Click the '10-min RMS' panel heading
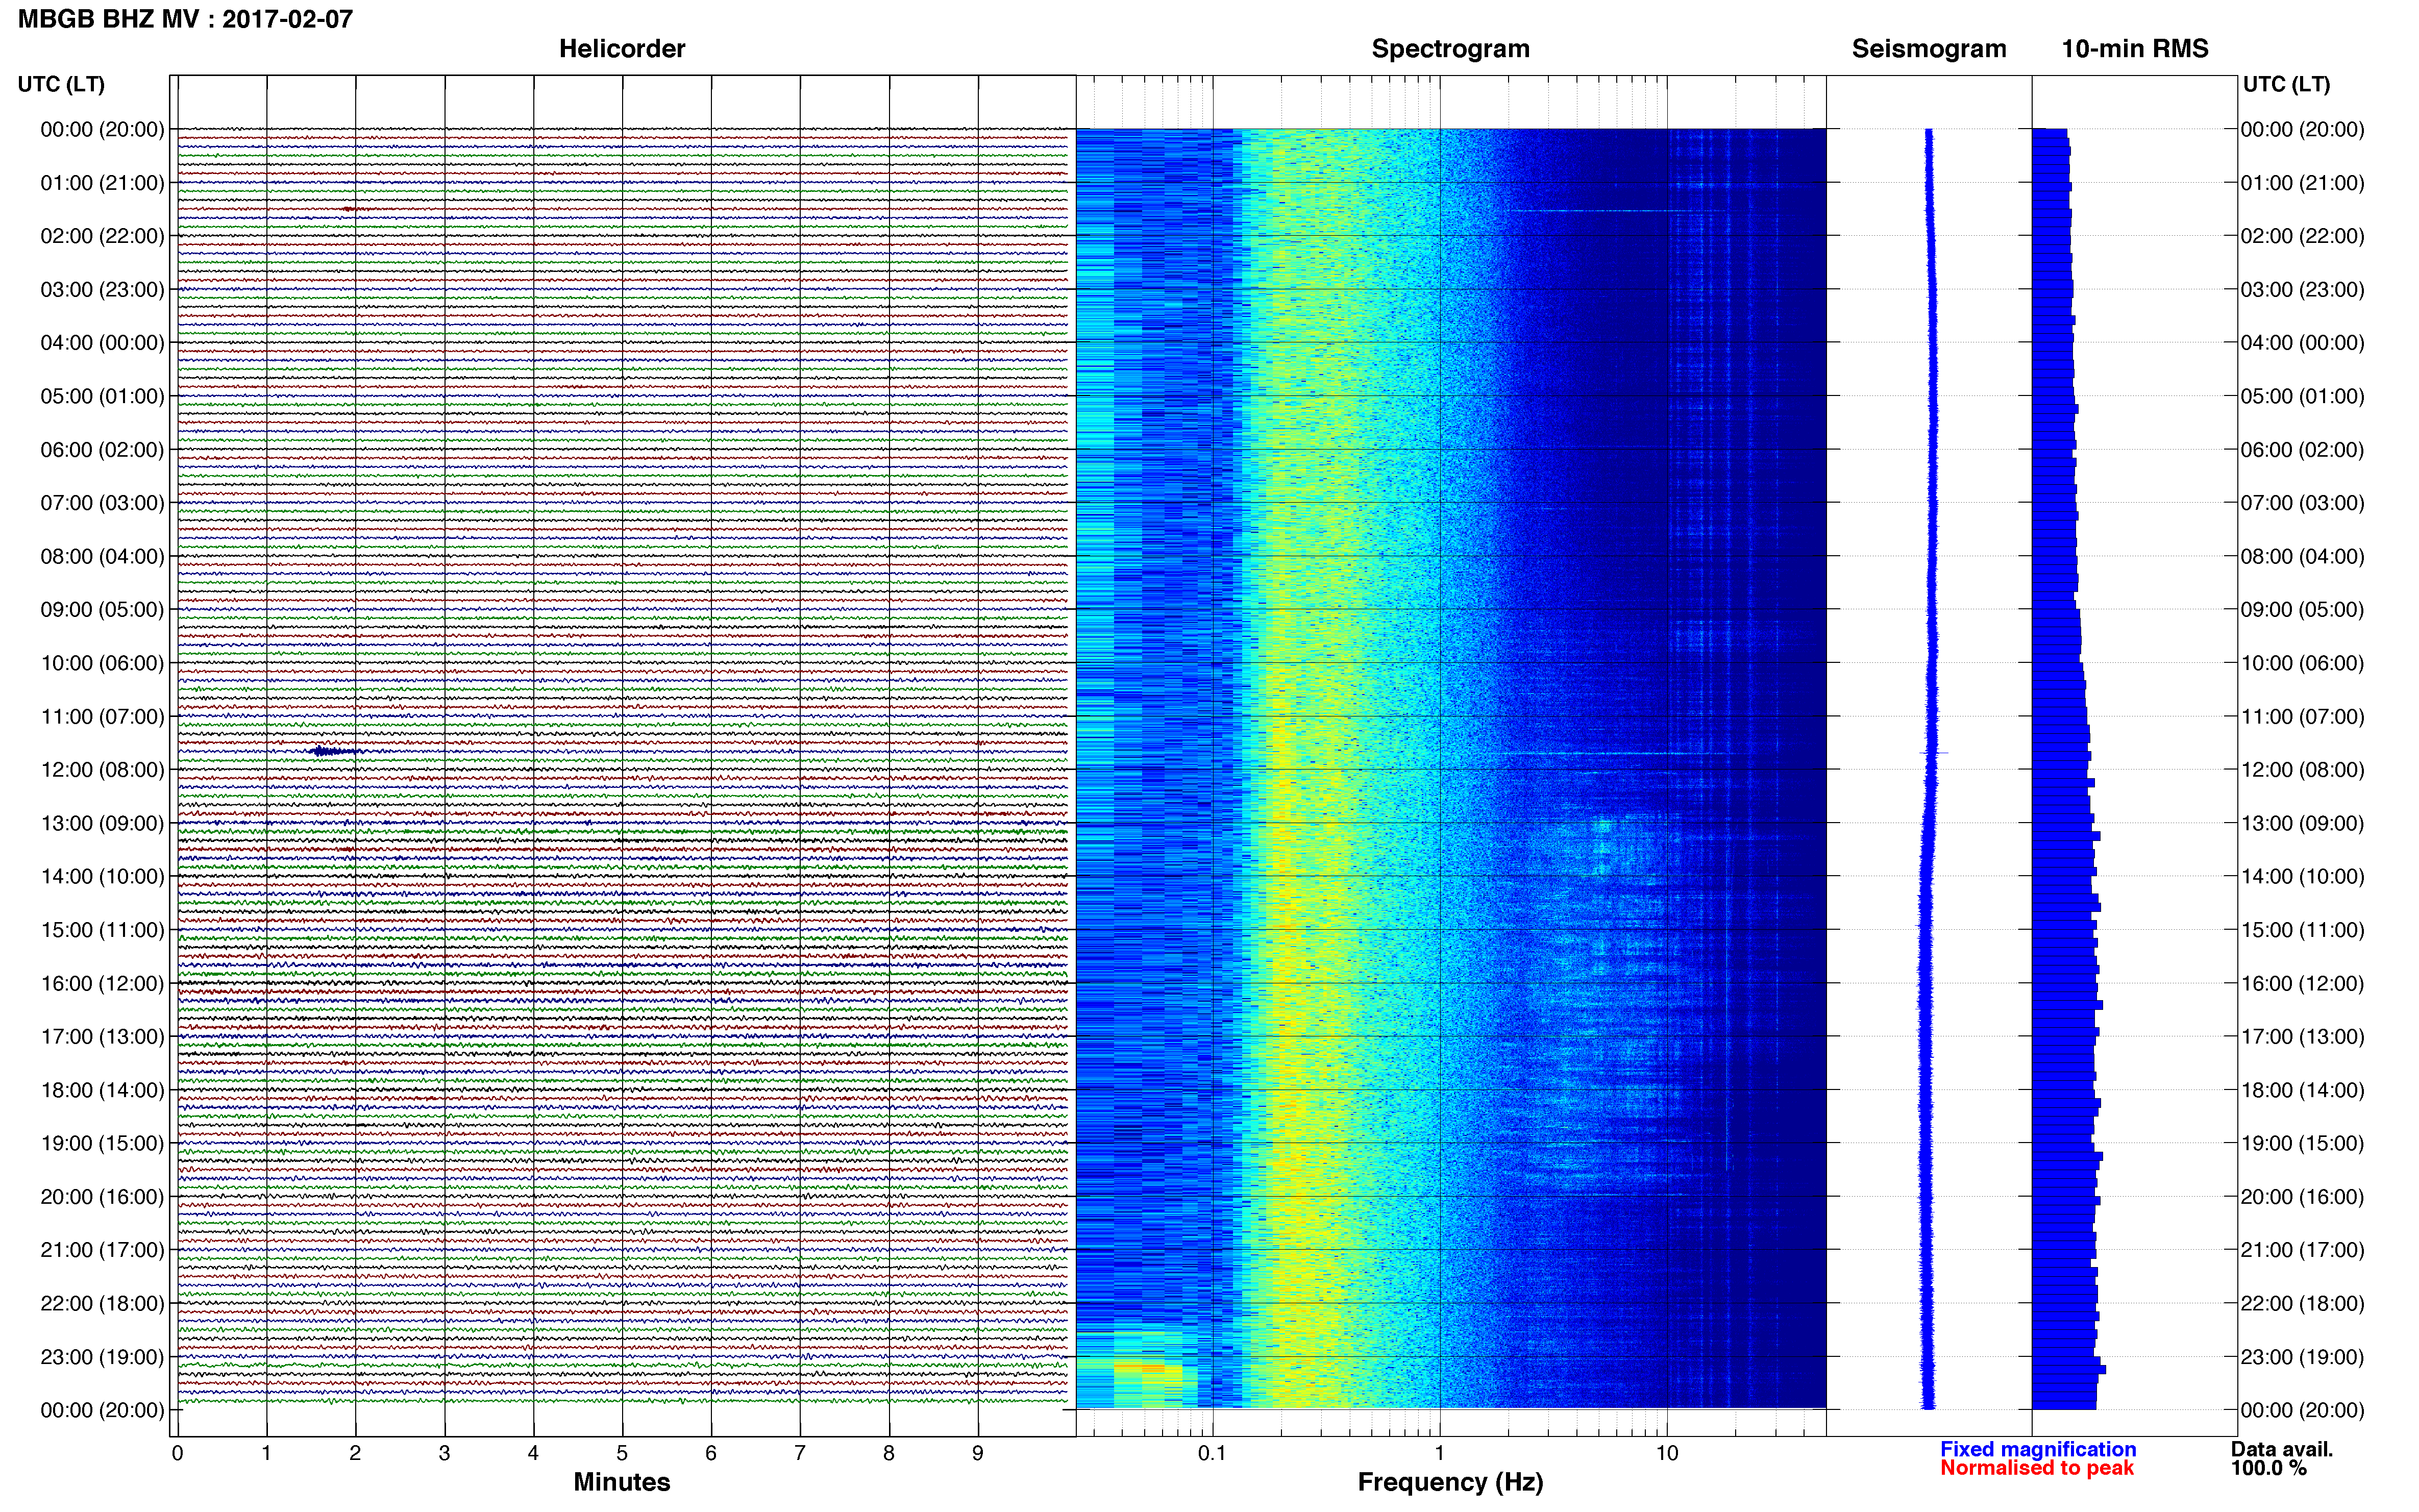Viewport: 2419px width, 1512px height. tap(2135, 49)
